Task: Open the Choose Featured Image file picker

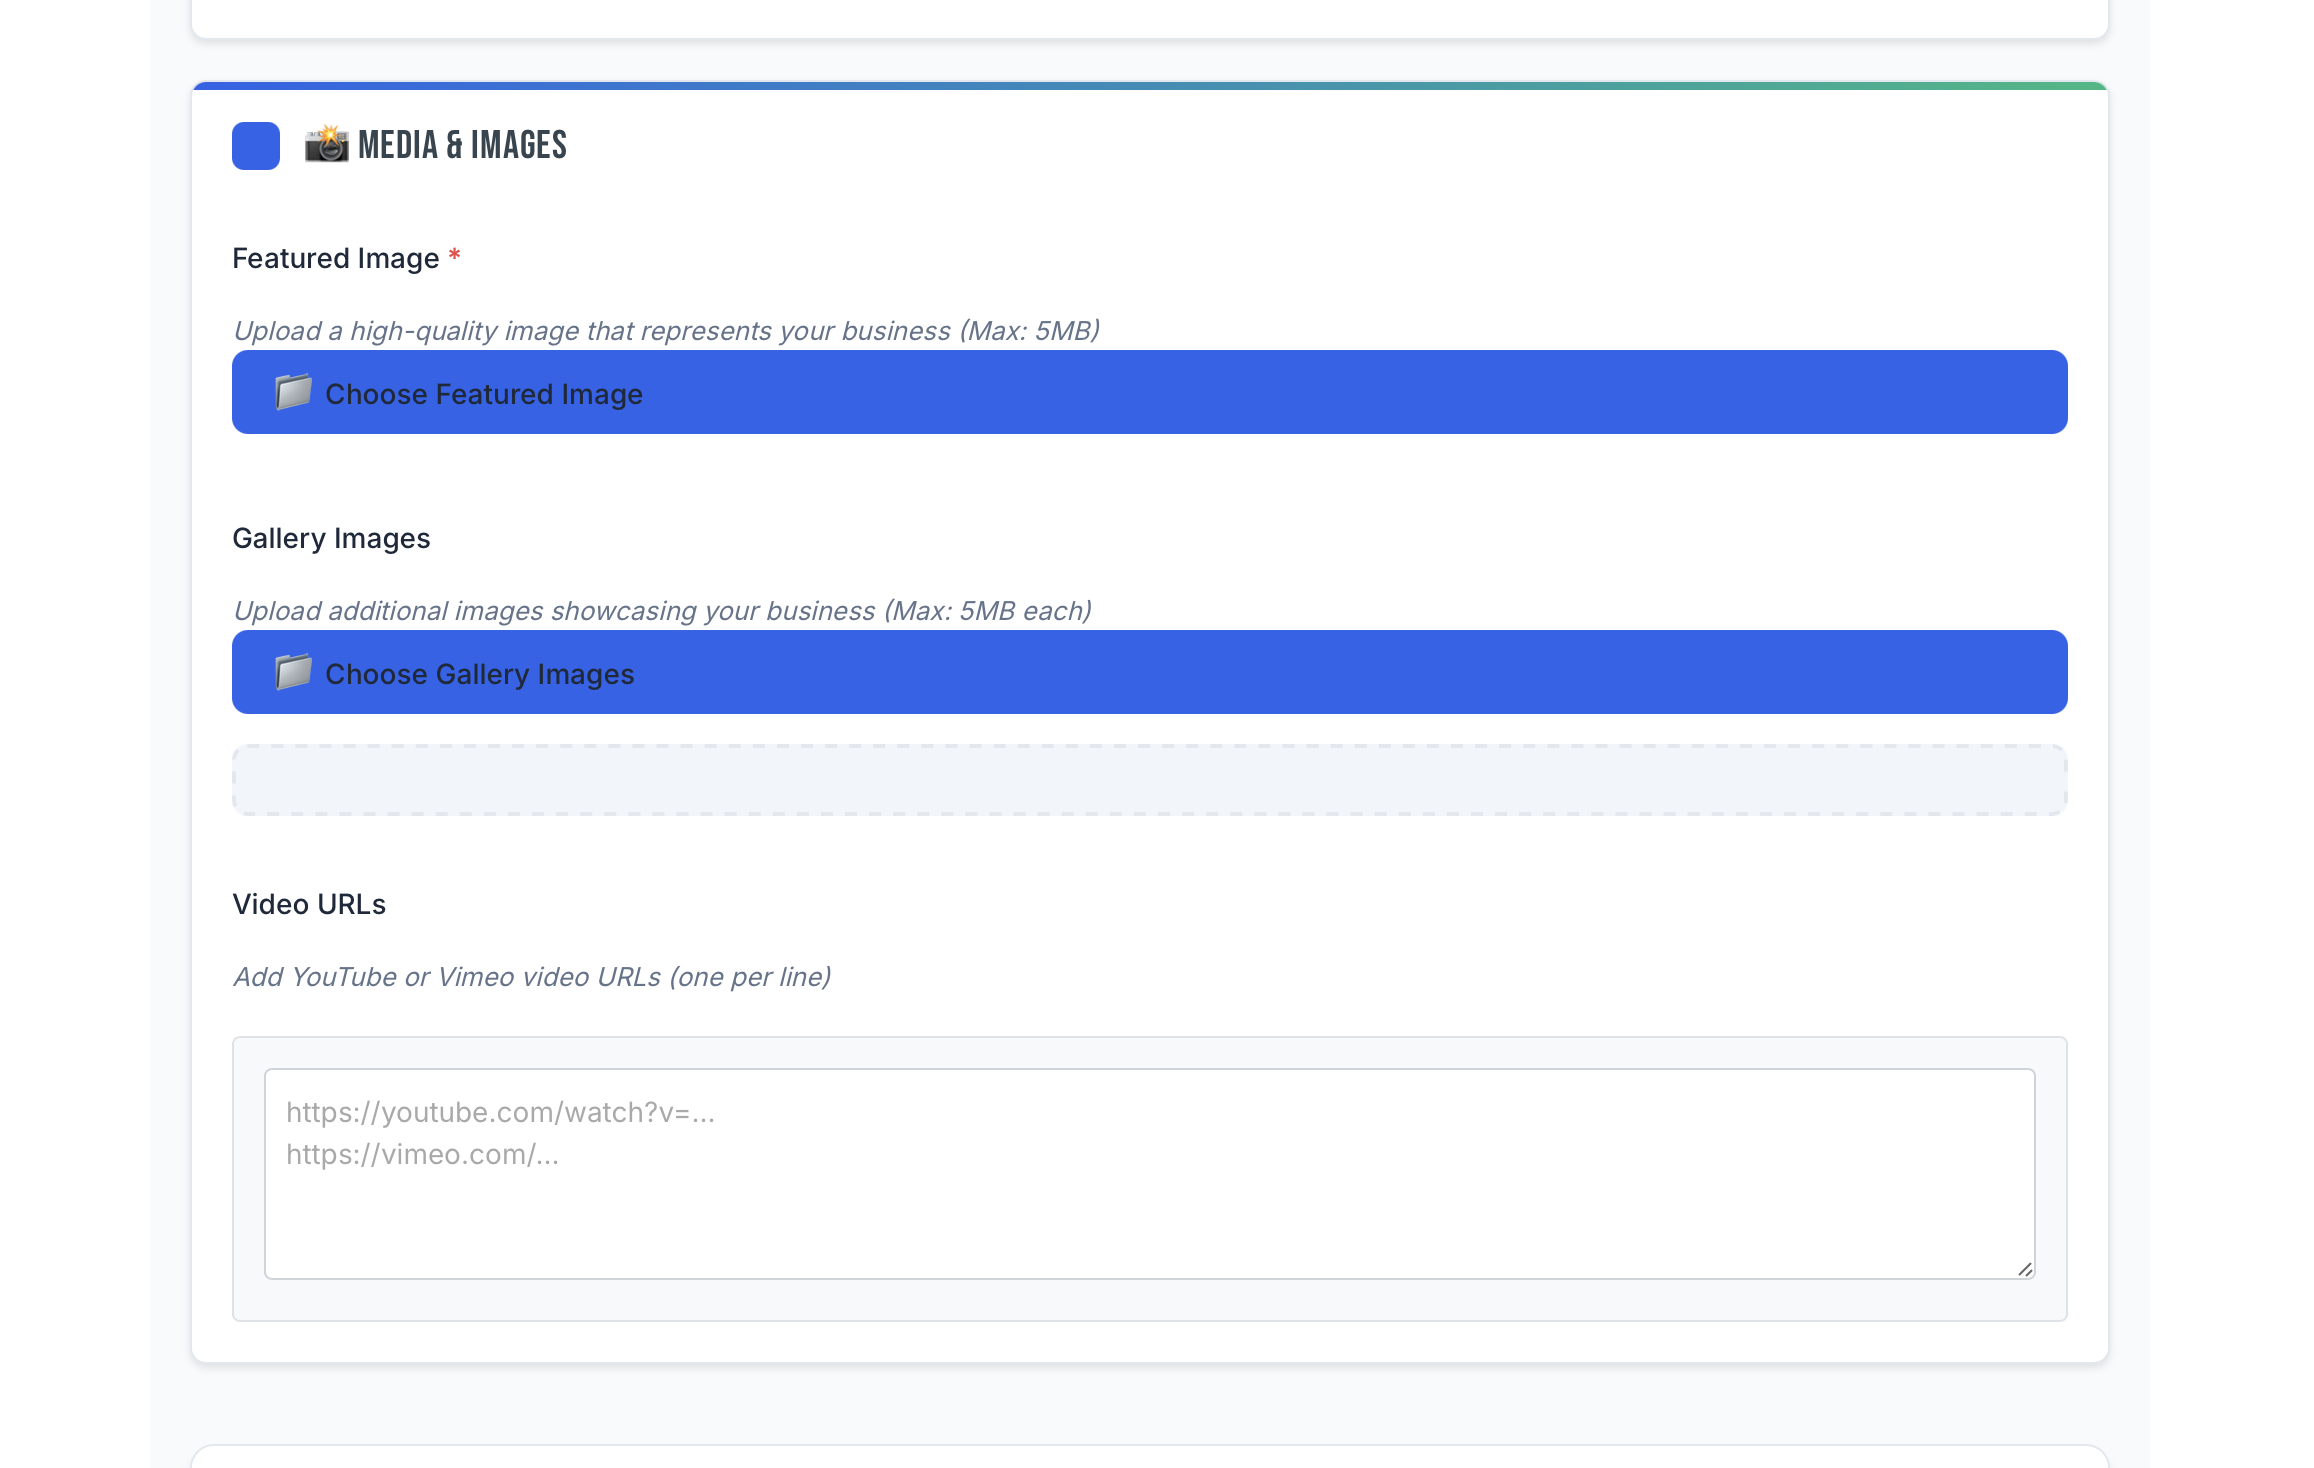Action: [1150, 392]
